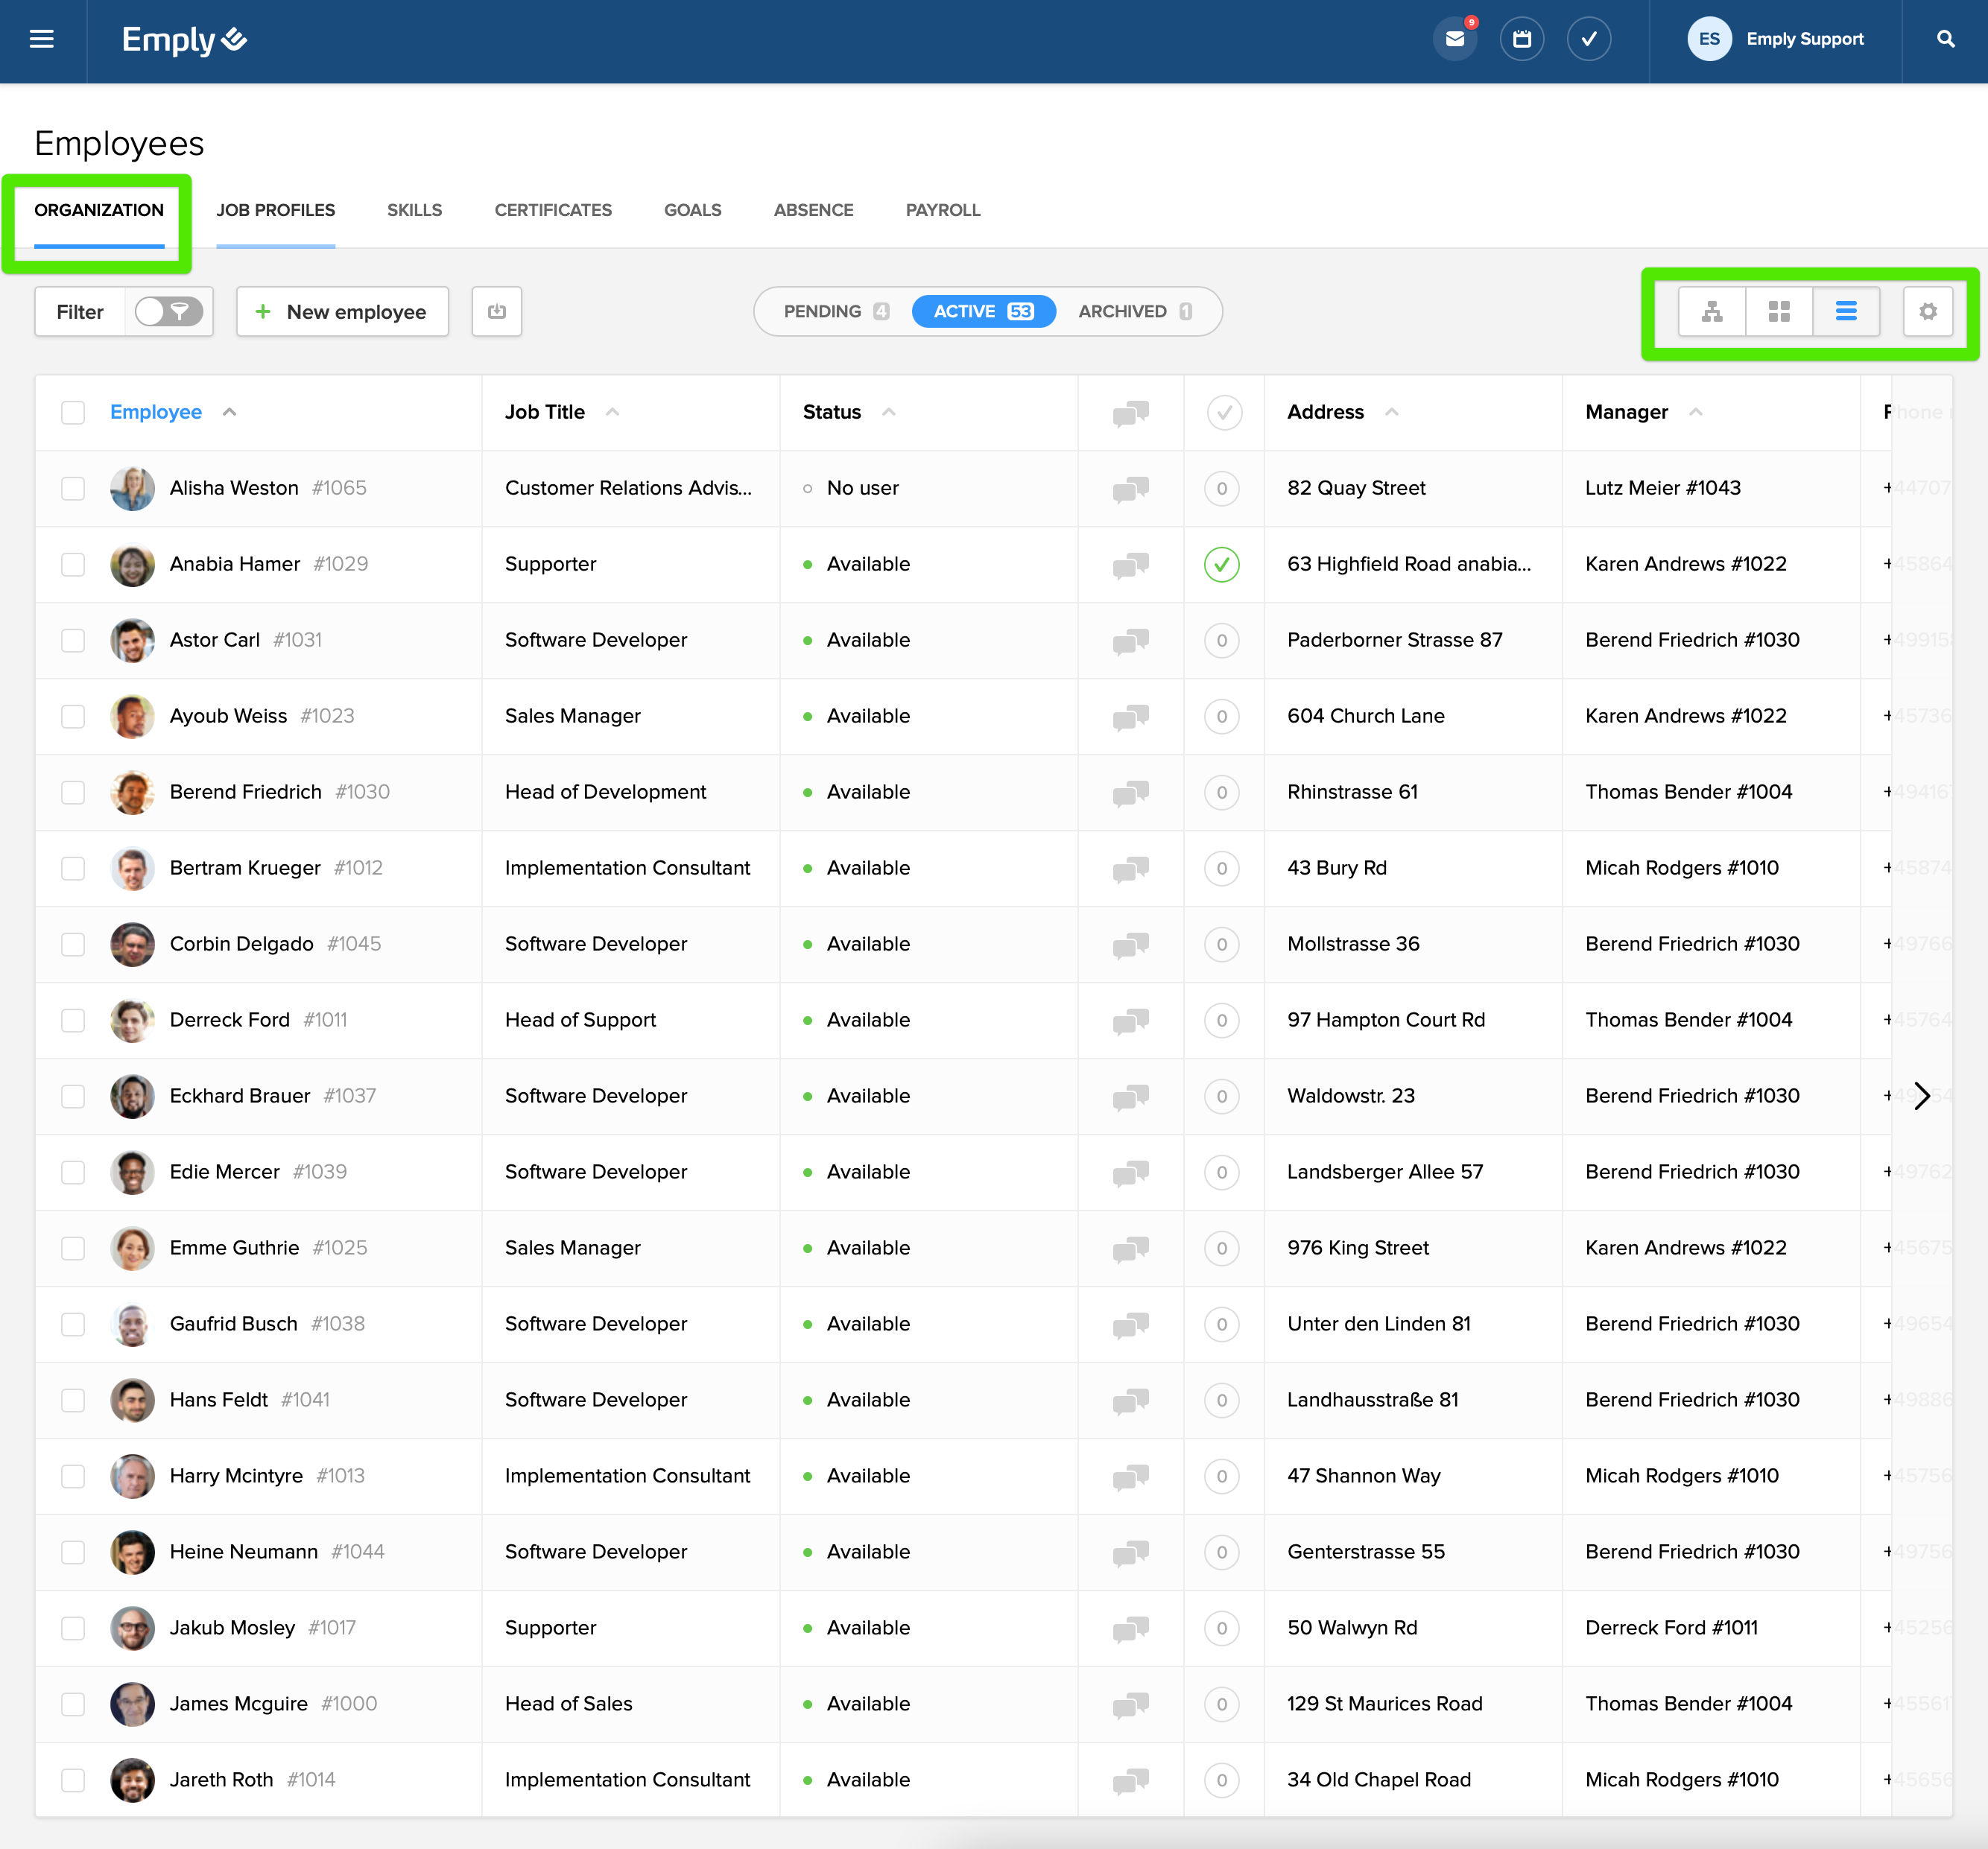Open the tasks checkmark icon in header
Image resolution: width=1988 pixels, height=1849 pixels.
pos(1588,39)
